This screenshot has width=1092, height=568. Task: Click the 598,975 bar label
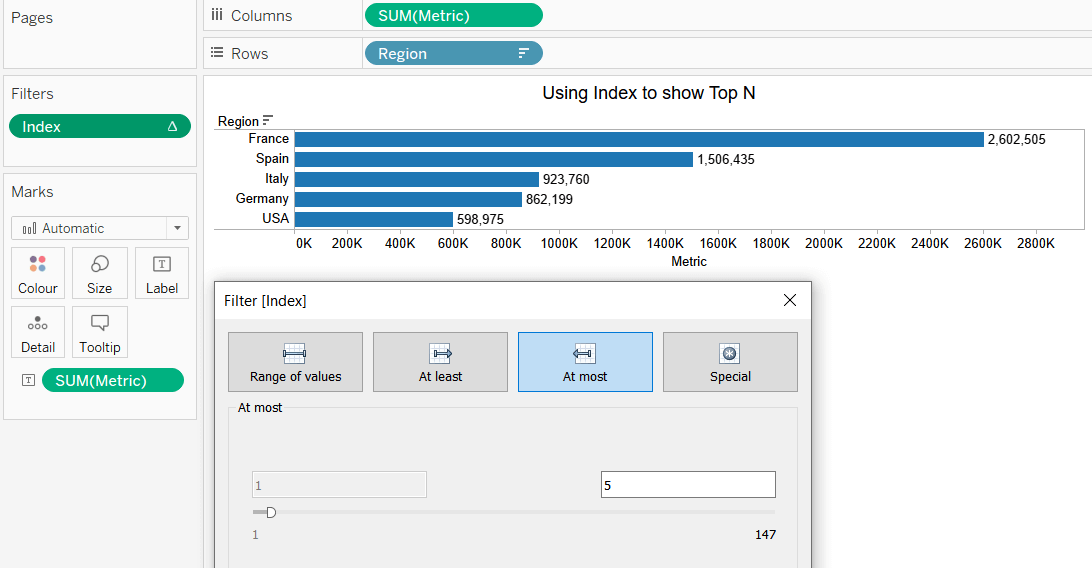point(480,220)
